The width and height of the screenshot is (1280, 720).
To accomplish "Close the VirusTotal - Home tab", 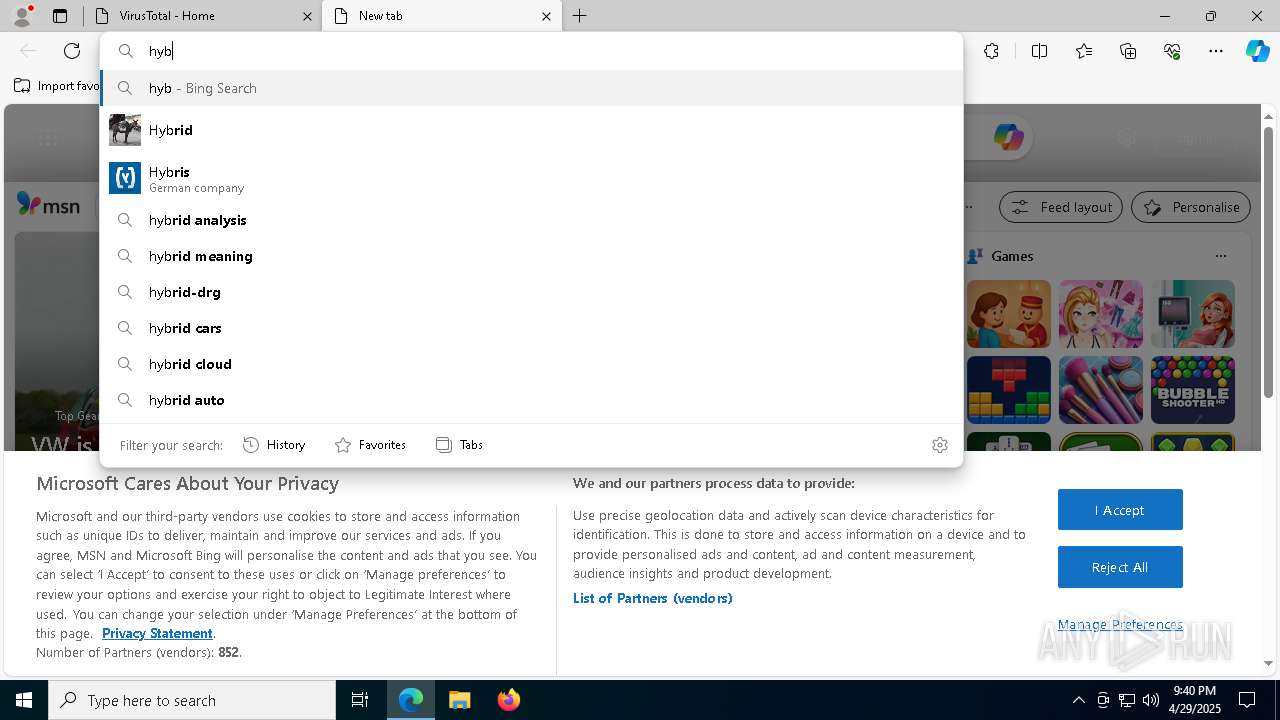I will pyautogui.click(x=307, y=16).
